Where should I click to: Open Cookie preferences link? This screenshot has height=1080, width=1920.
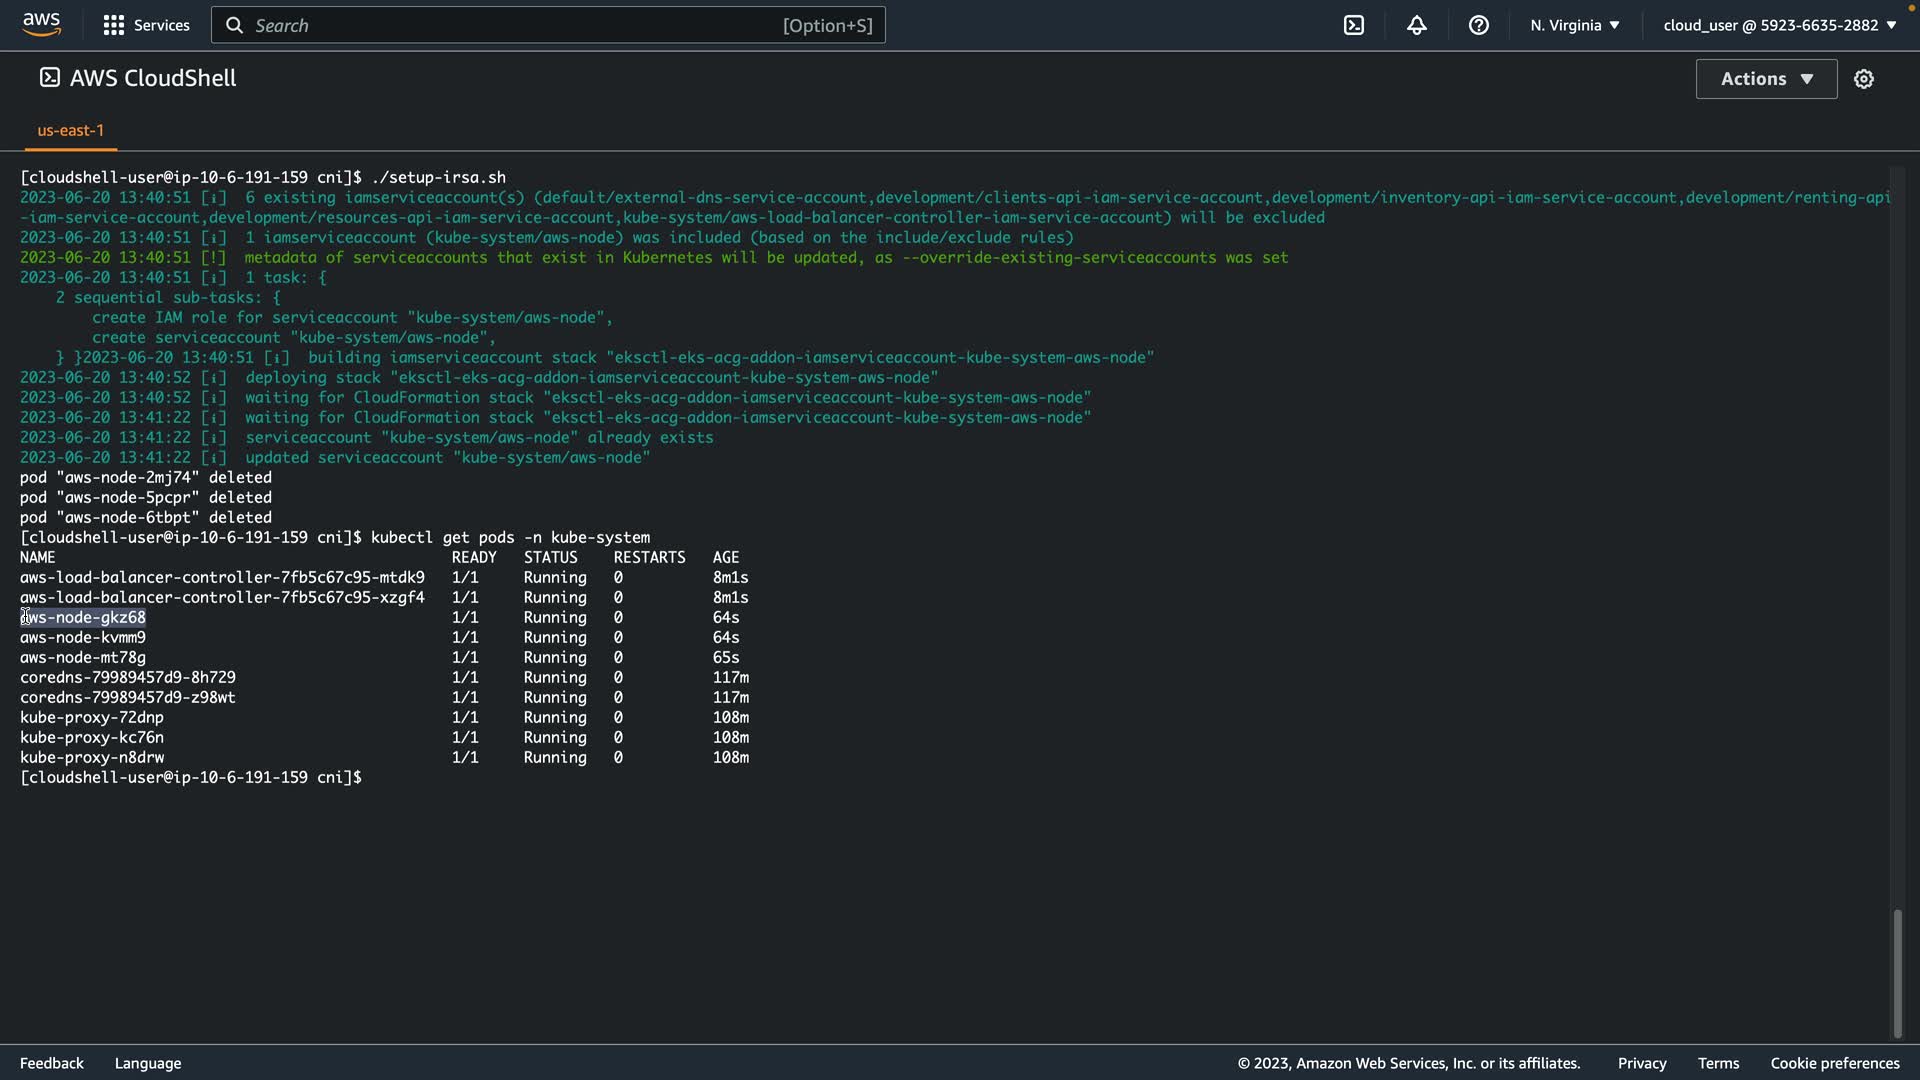(x=1834, y=1063)
